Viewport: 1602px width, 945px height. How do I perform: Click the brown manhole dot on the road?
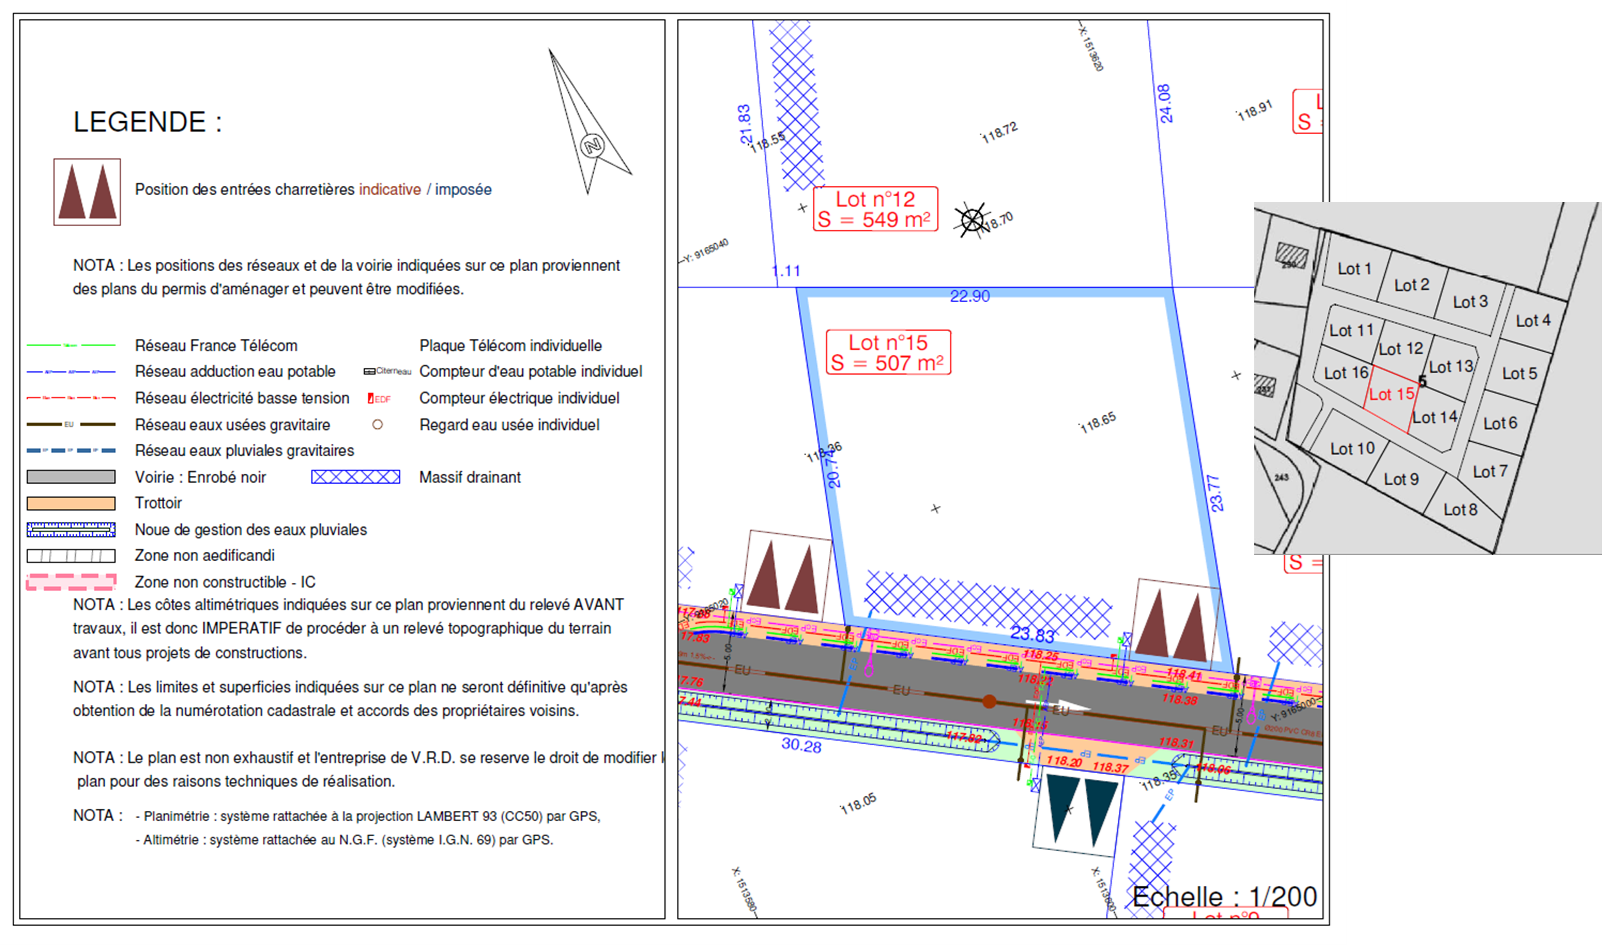coord(989,702)
